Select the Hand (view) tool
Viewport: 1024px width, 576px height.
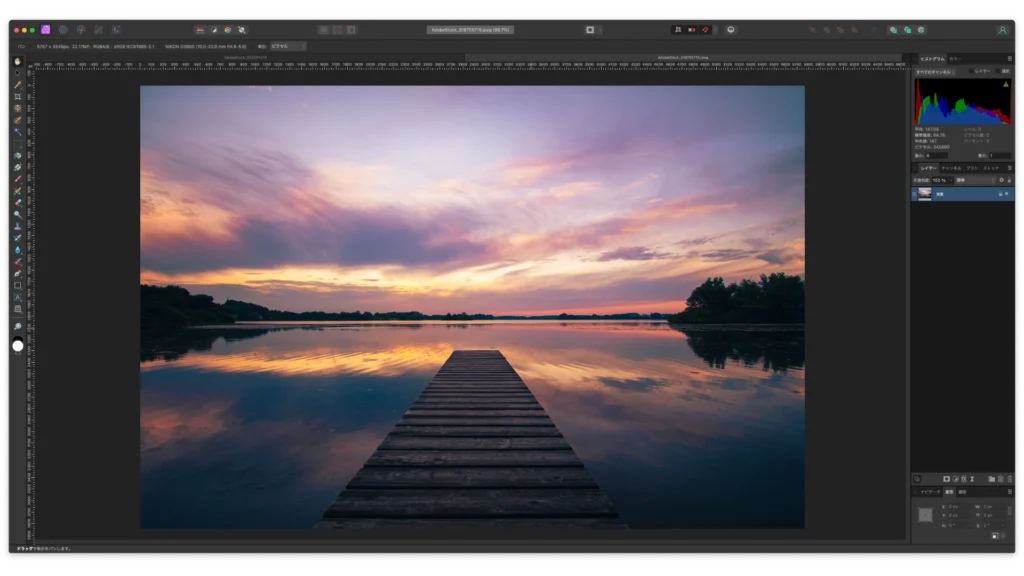click(x=17, y=61)
